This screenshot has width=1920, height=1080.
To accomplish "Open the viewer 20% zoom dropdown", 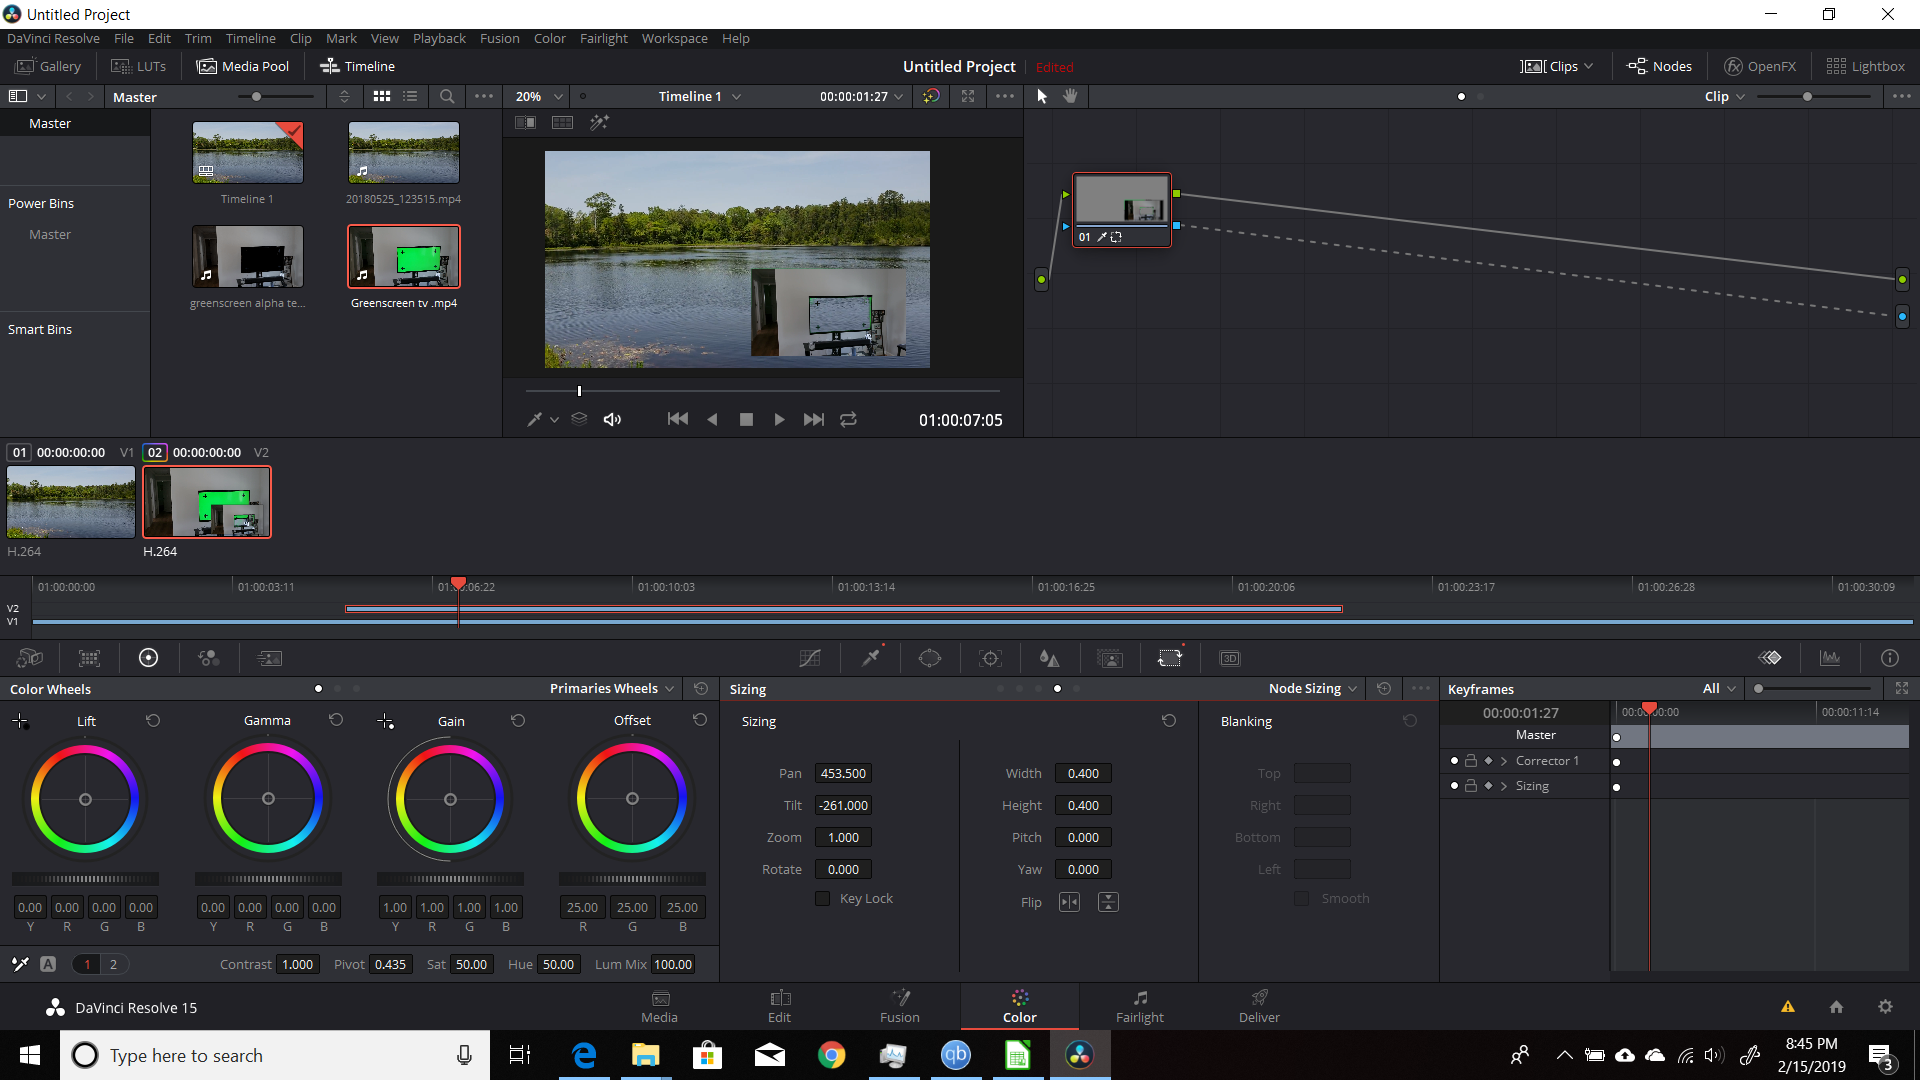I will click(539, 96).
